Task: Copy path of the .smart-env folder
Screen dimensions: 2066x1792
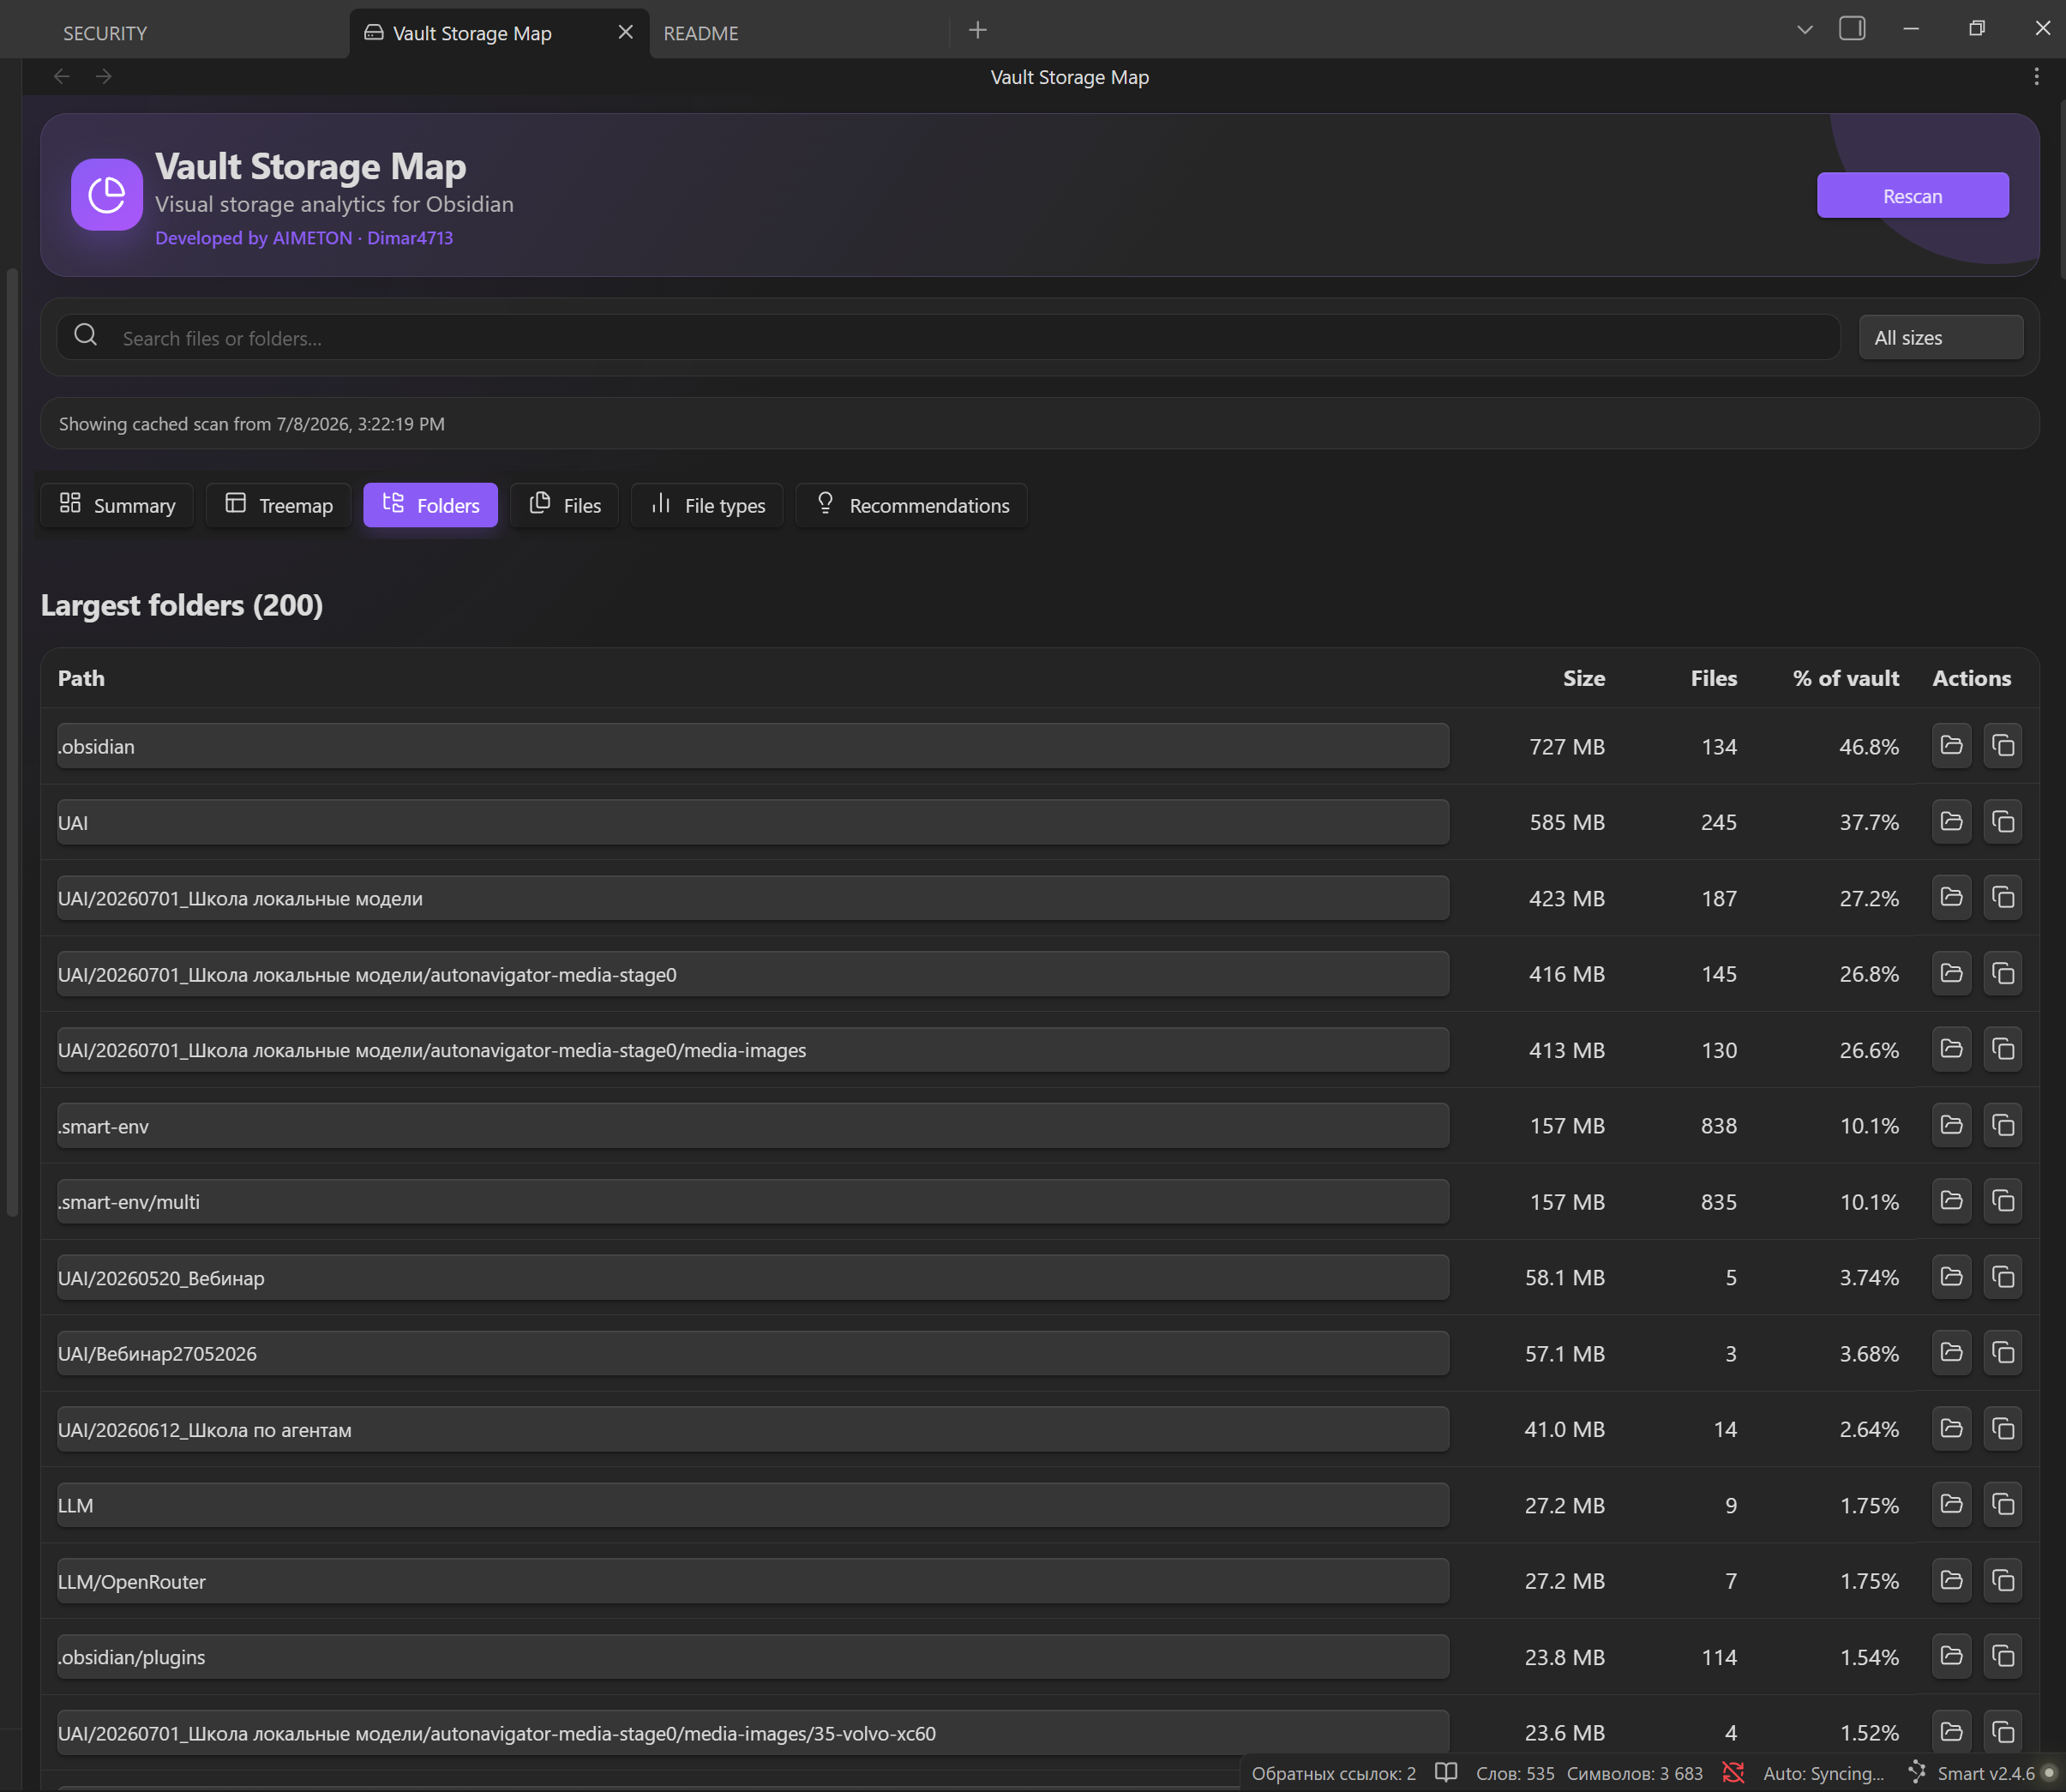Action: point(2003,1126)
